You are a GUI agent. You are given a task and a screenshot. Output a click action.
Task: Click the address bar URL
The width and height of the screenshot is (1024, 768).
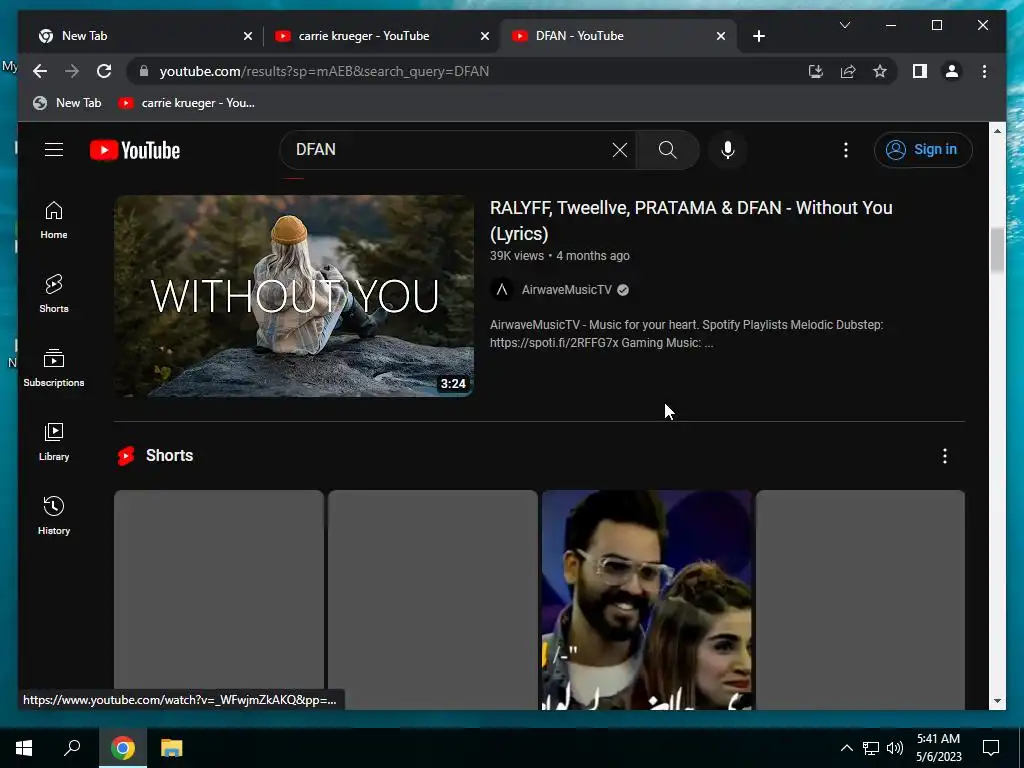click(x=324, y=71)
